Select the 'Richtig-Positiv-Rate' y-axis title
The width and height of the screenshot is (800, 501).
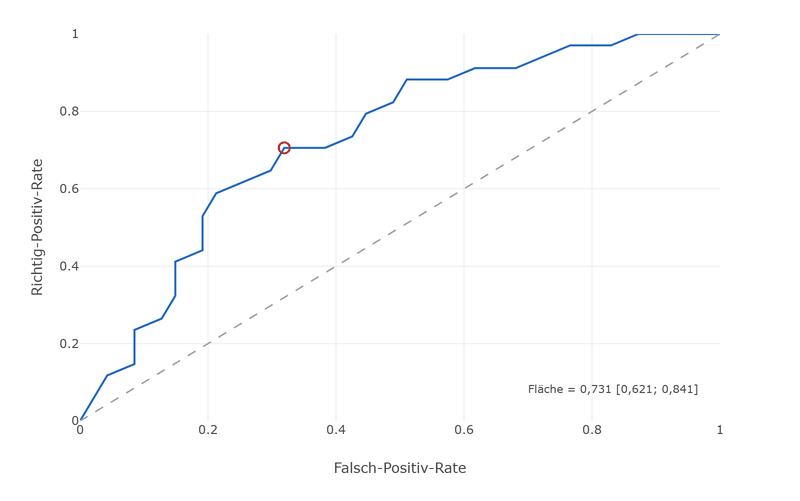tap(37, 227)
